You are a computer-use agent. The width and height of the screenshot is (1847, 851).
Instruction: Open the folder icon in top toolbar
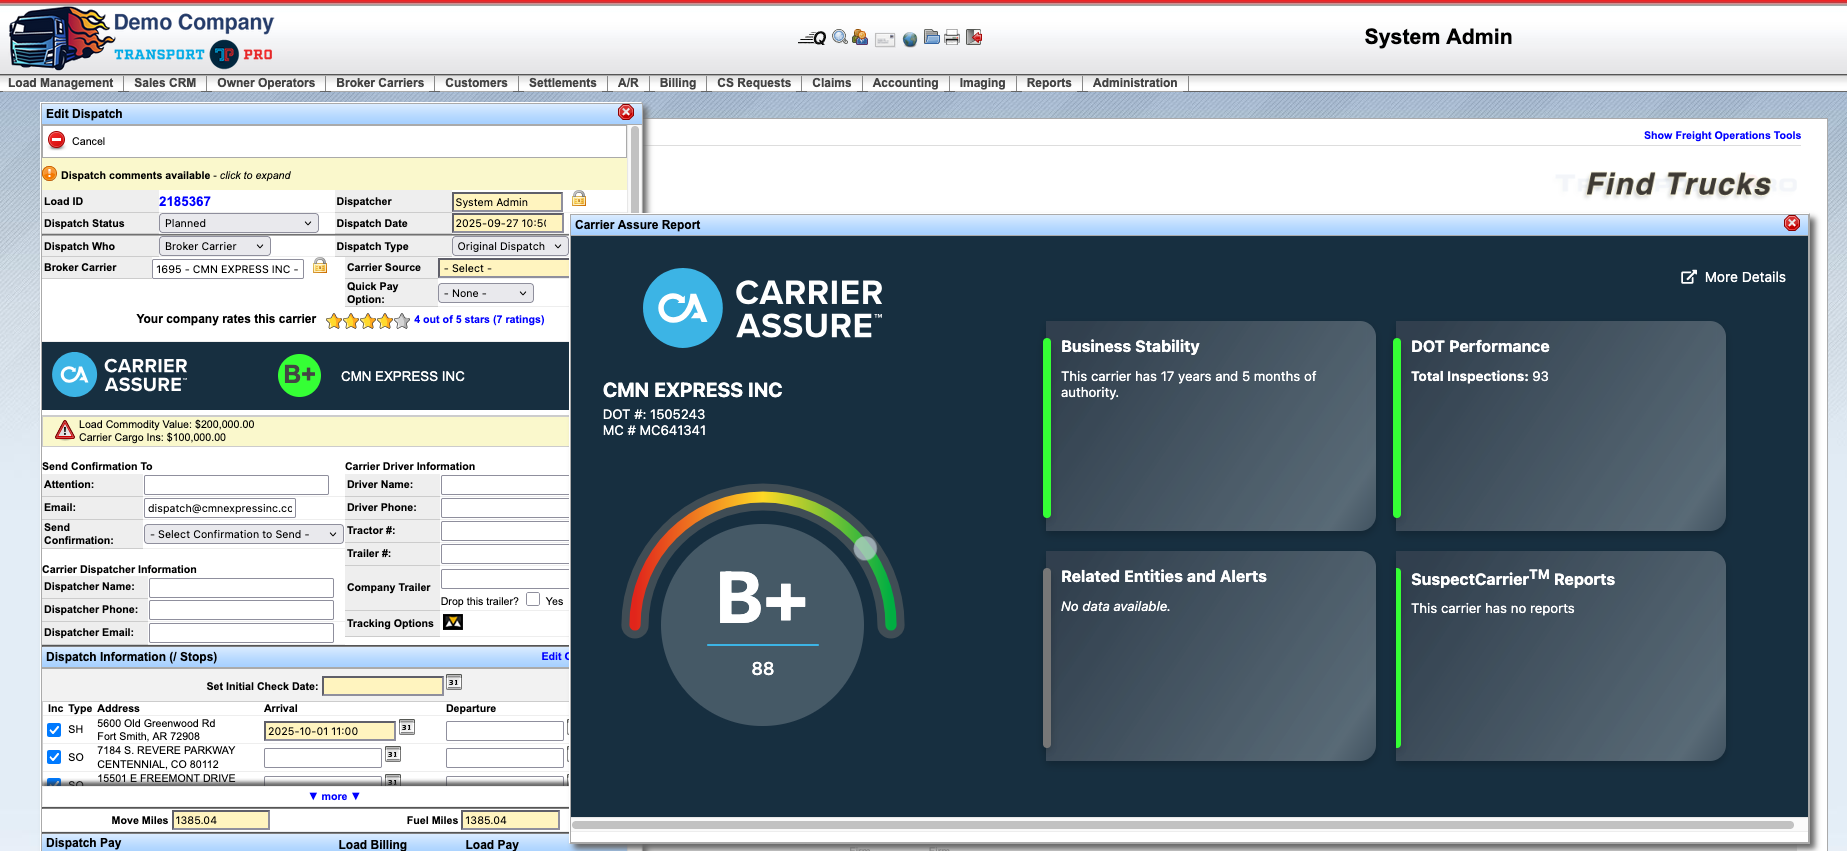click(x=932, y=37)
